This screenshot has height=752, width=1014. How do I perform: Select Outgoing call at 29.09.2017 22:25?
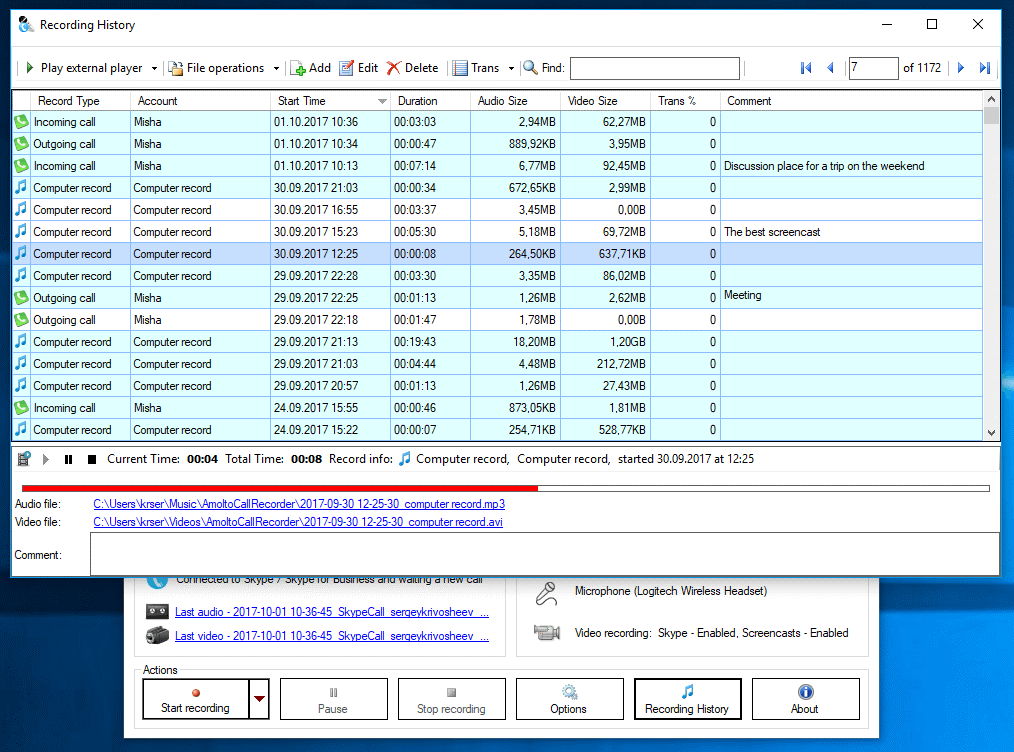click(497, 298)
